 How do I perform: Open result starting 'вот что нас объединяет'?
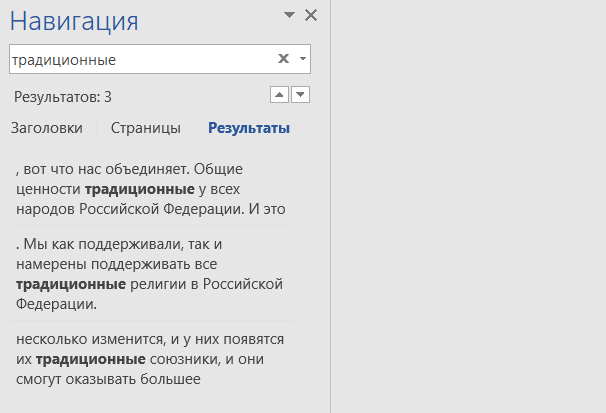pos(150,189)
